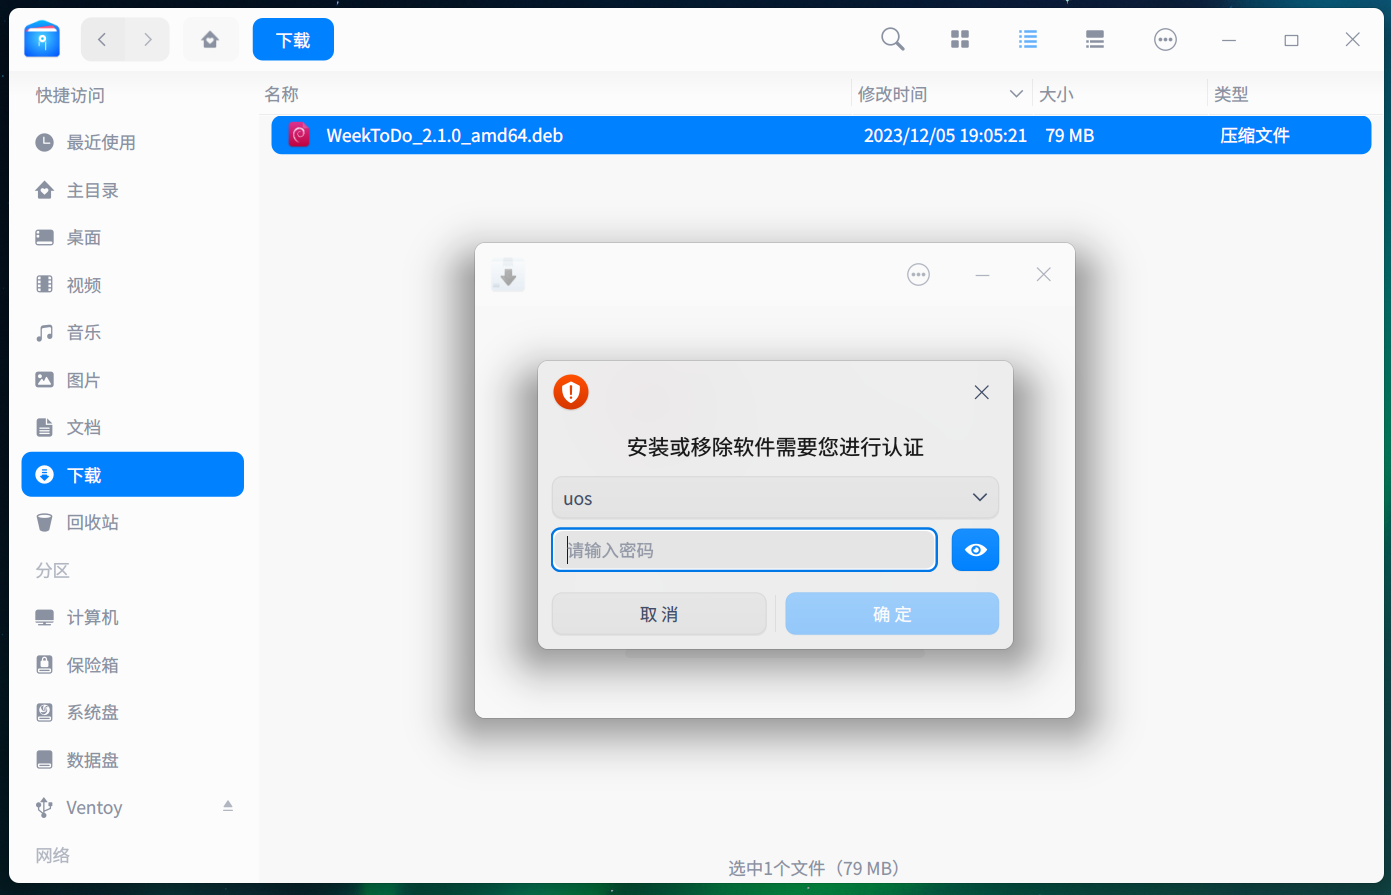The image size is (1391, 895).
Task: Sort by 修改时间 column header
Action: coord(892,94)
